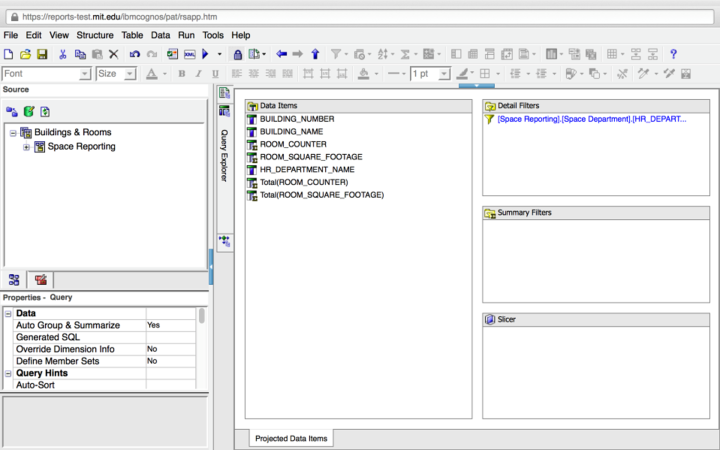Open the Structure menu

tap(95, 35)
